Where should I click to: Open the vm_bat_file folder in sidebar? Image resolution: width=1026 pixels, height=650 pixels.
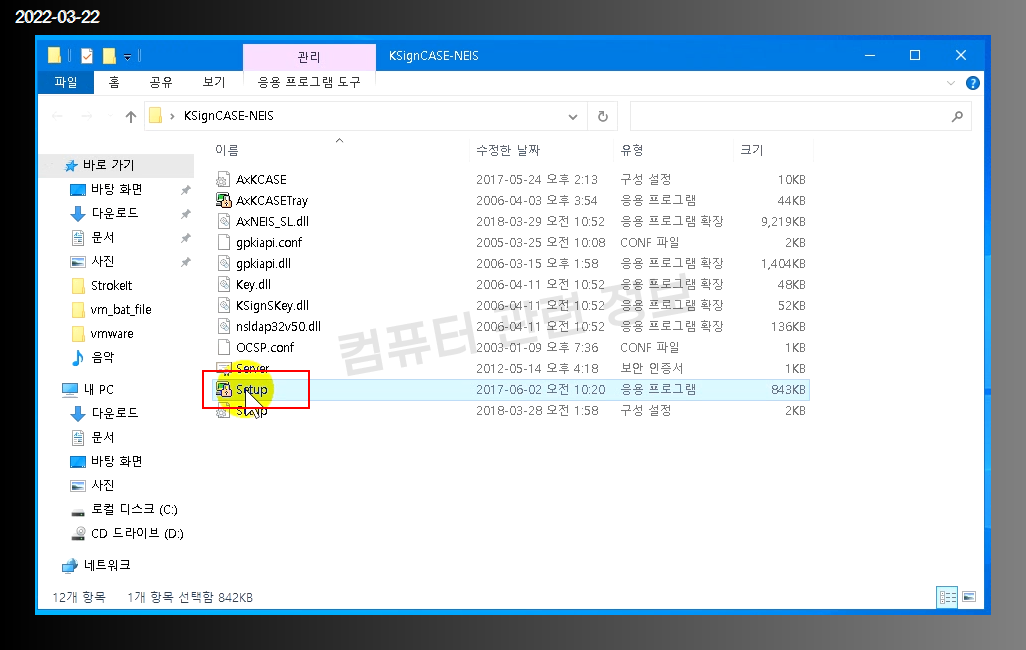120,309
